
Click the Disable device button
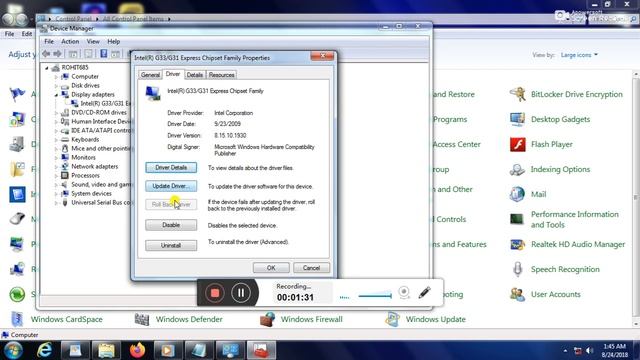pyautogui.click(x=171, y=225)
